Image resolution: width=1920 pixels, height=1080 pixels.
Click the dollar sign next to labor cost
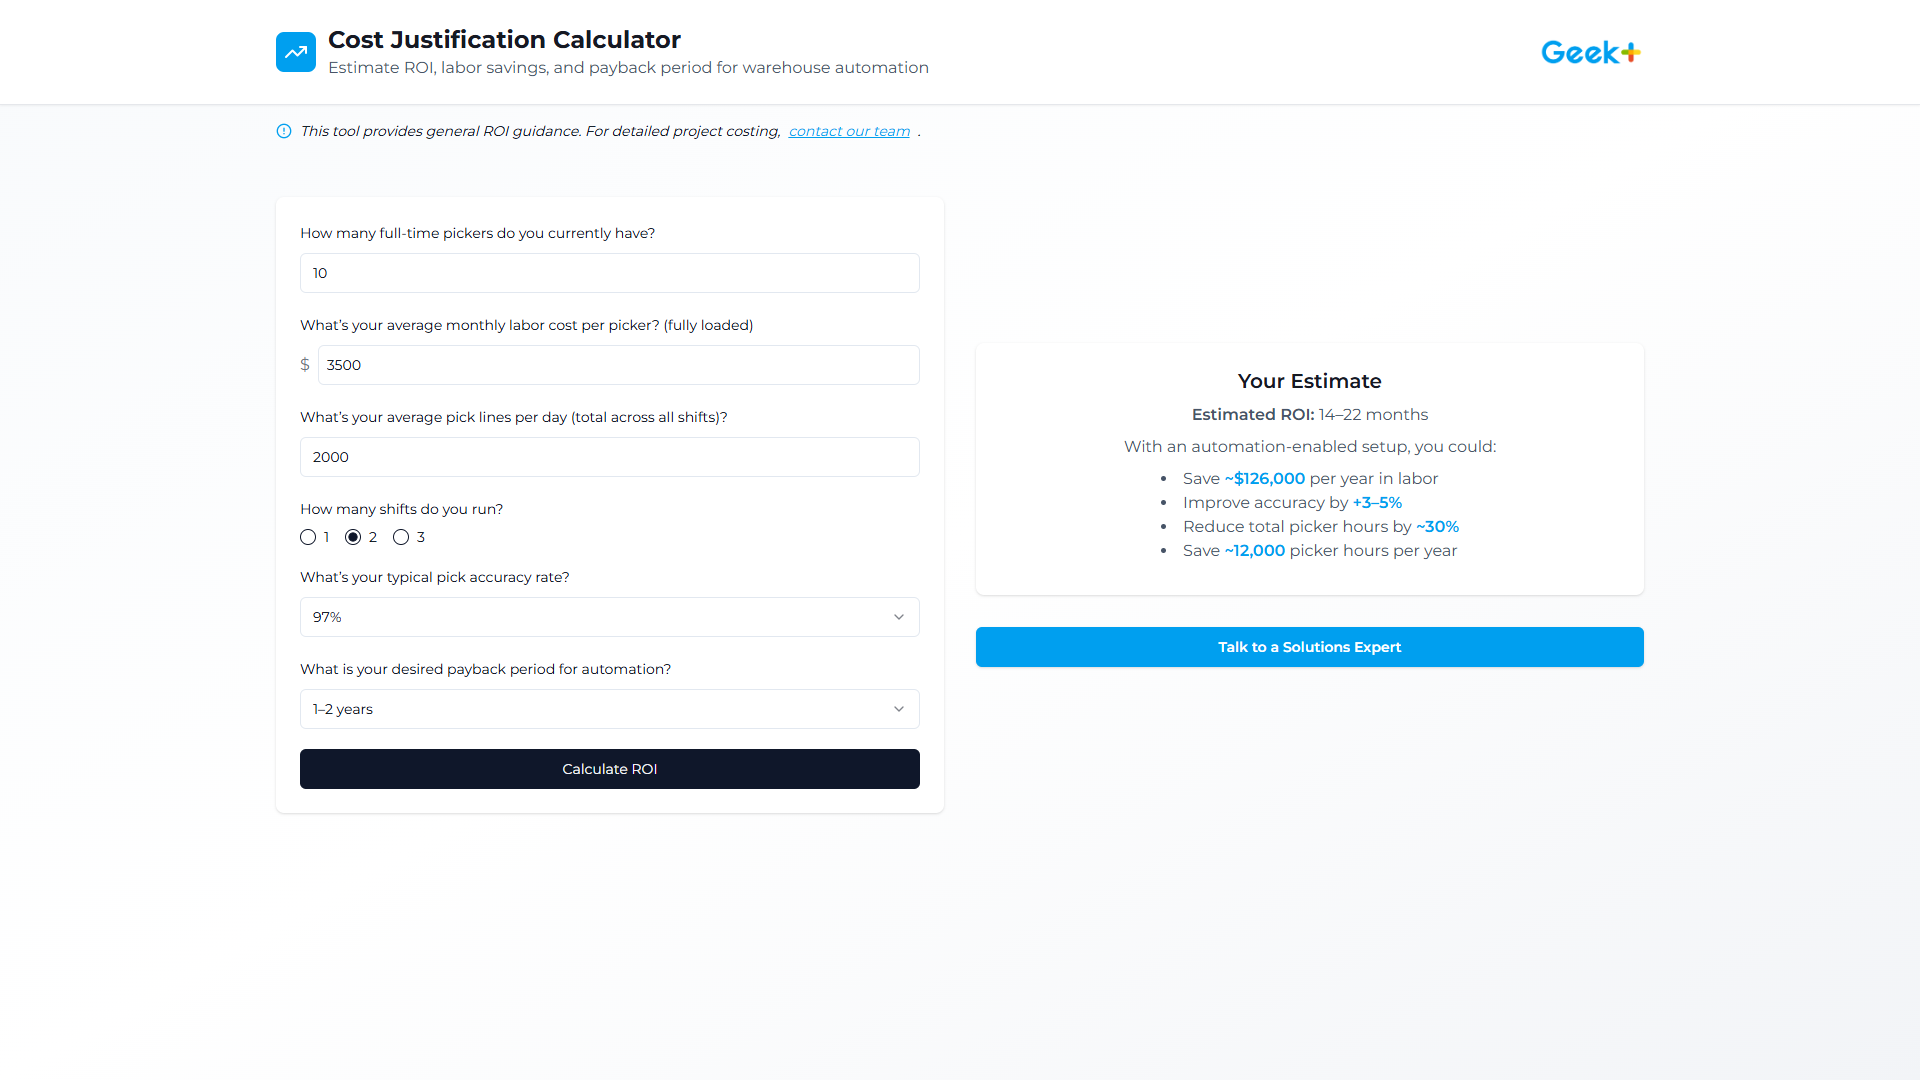(x=305, y=365)
